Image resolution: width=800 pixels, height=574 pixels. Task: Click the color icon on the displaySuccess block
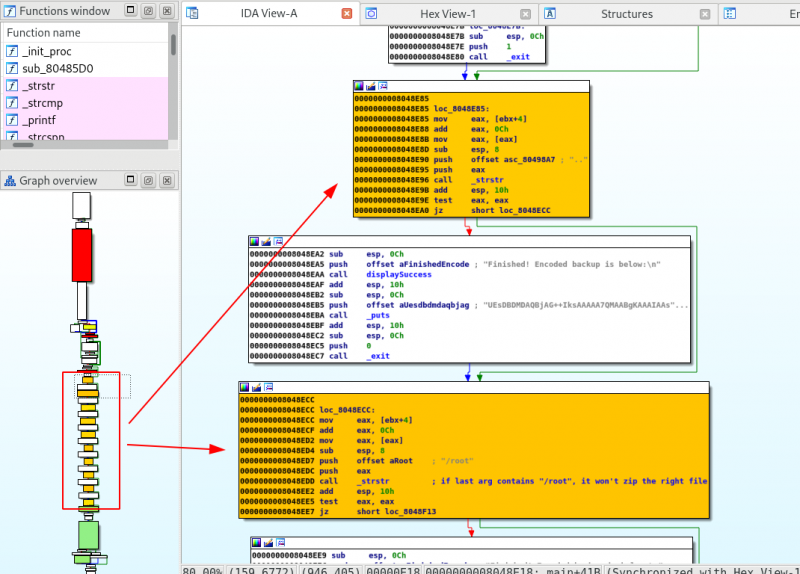256,241
